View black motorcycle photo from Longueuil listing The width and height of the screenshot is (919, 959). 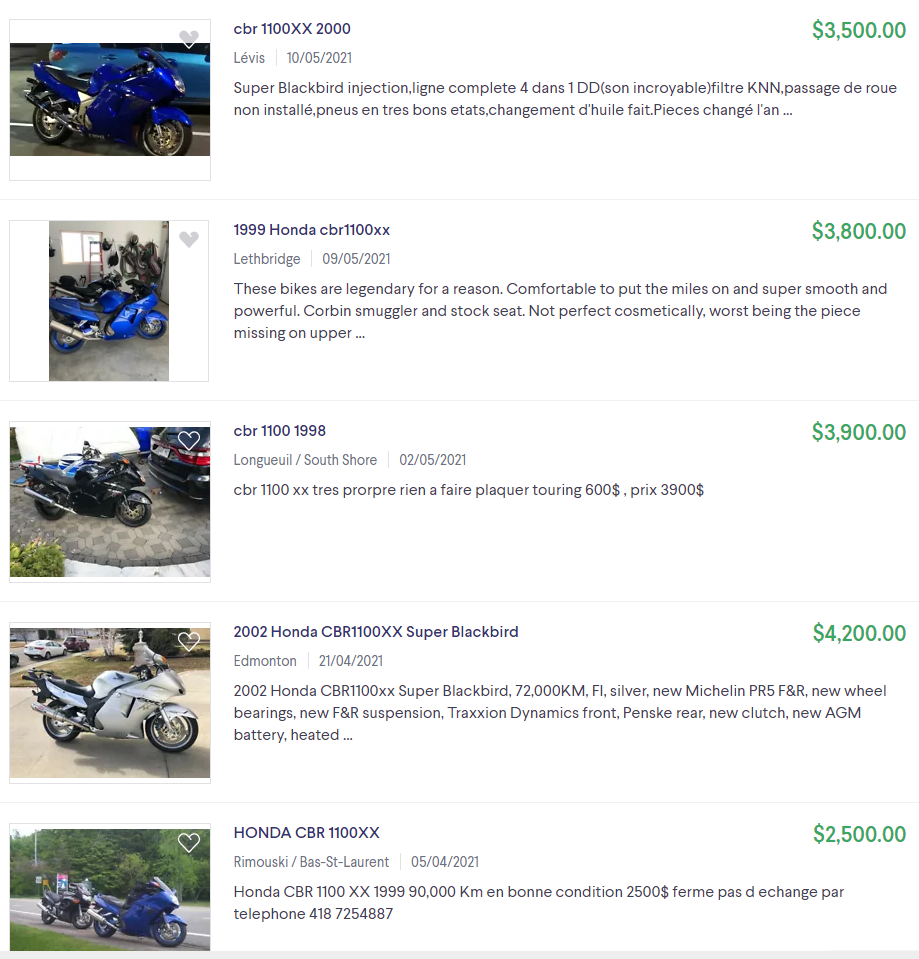tap(110, 502)
